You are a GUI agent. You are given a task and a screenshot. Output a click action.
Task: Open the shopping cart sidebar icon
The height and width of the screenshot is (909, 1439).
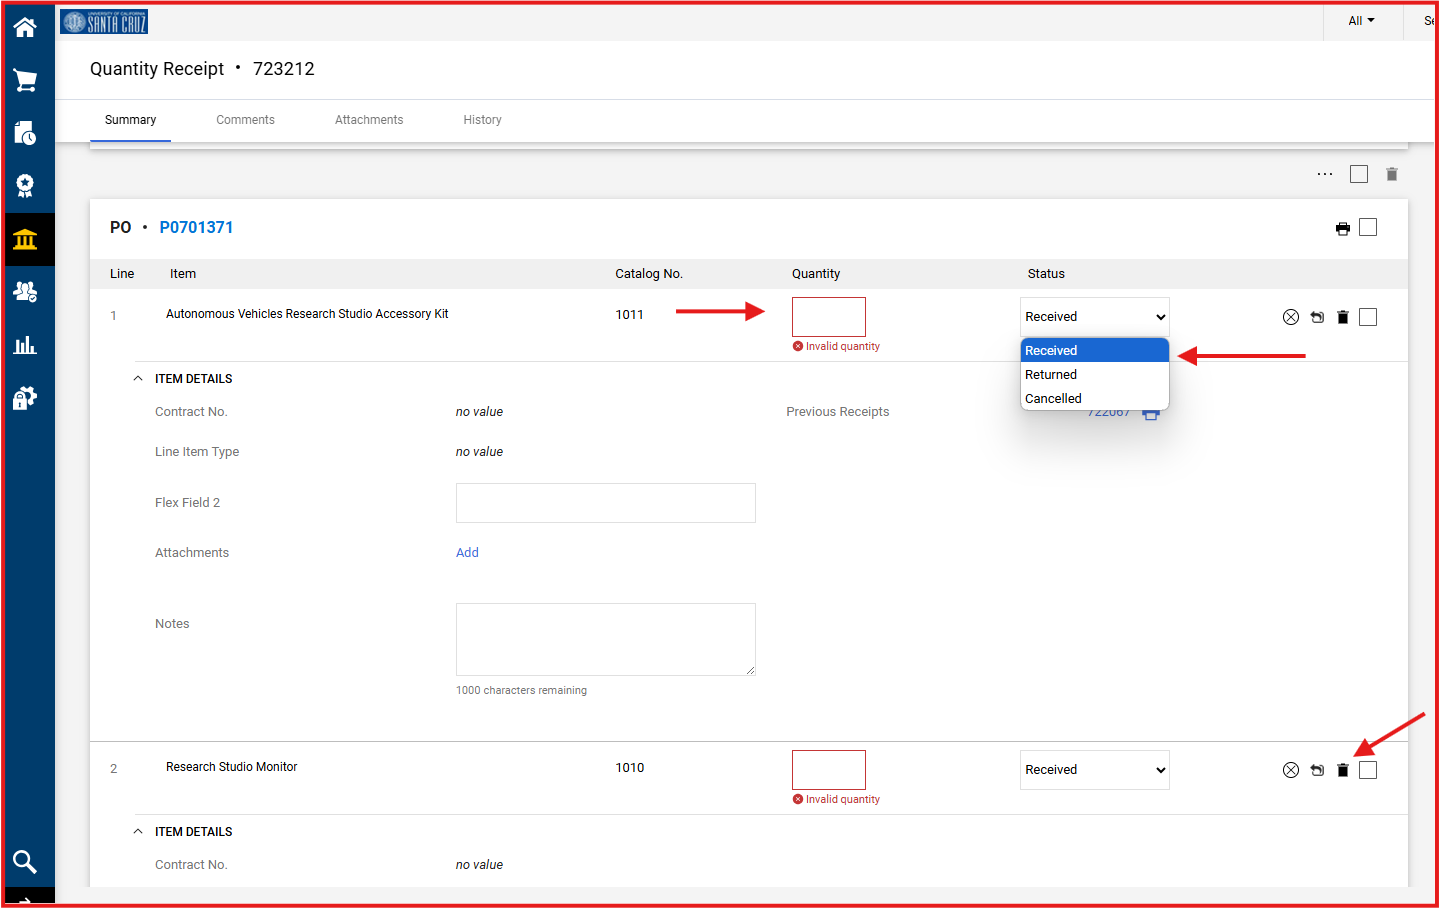pyautogui.click(x=25, y=80)
